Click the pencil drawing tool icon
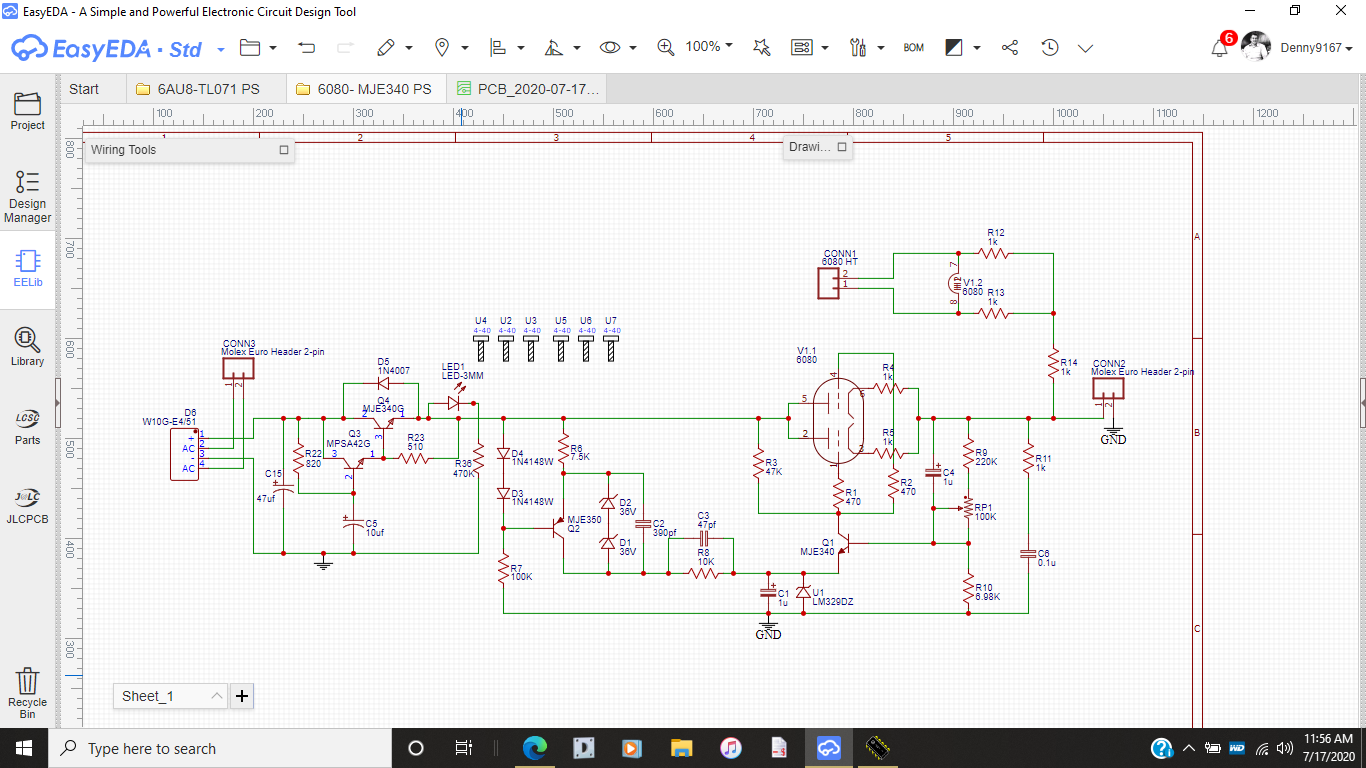This screenshot has width=1366, height=768. (x=386, y=47)
